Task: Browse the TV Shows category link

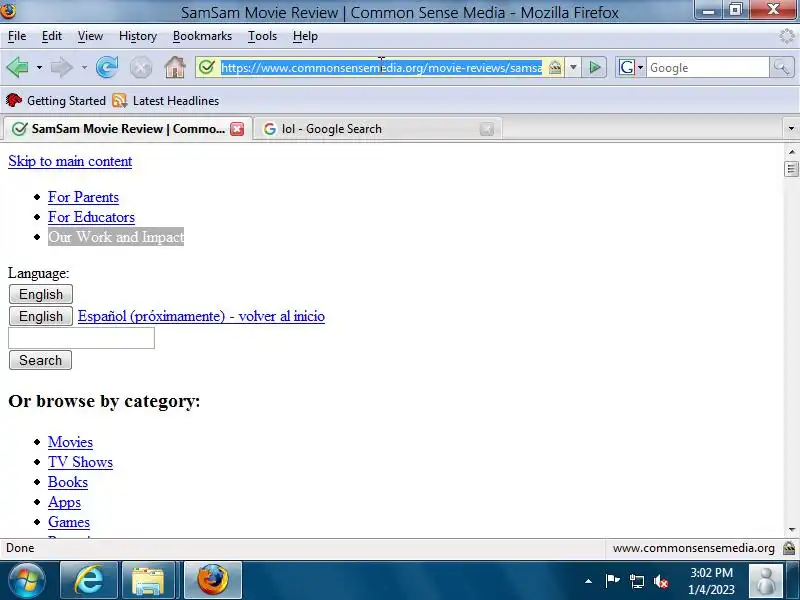Action: click(80, 462)
